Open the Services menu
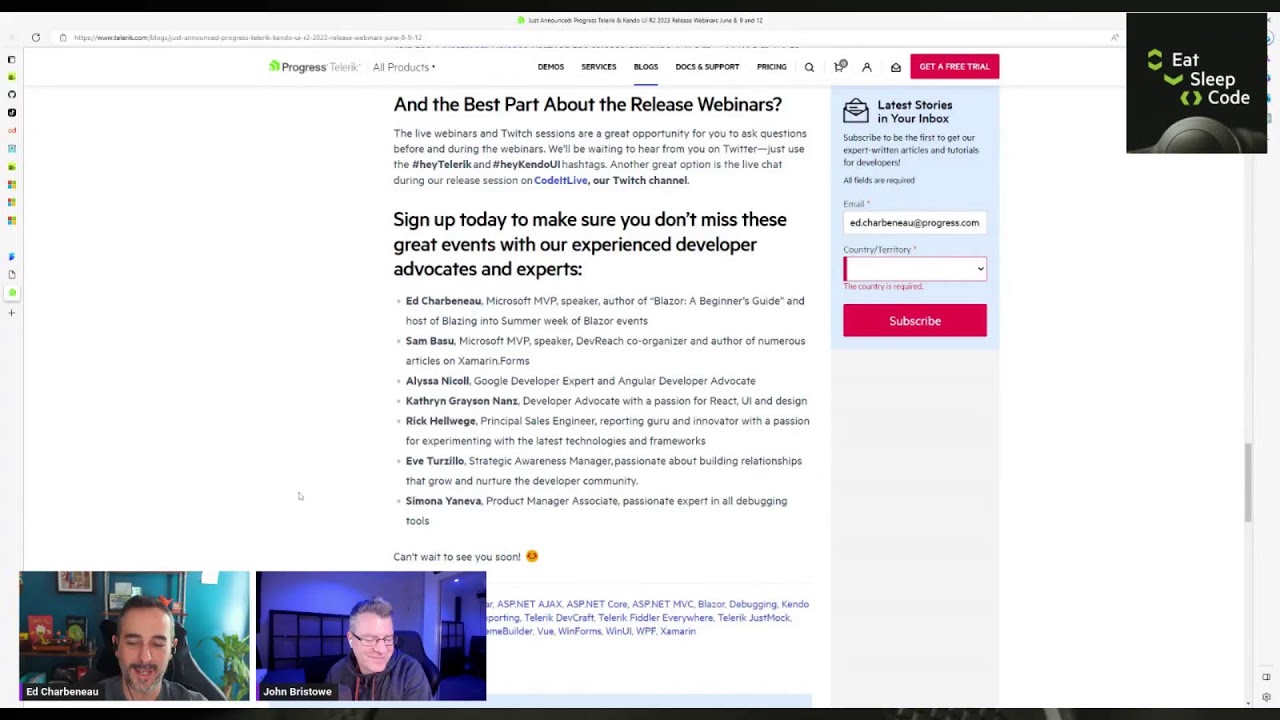Image resolution: width=1280 pixels, height=720 pixels. tap(599, 67)
